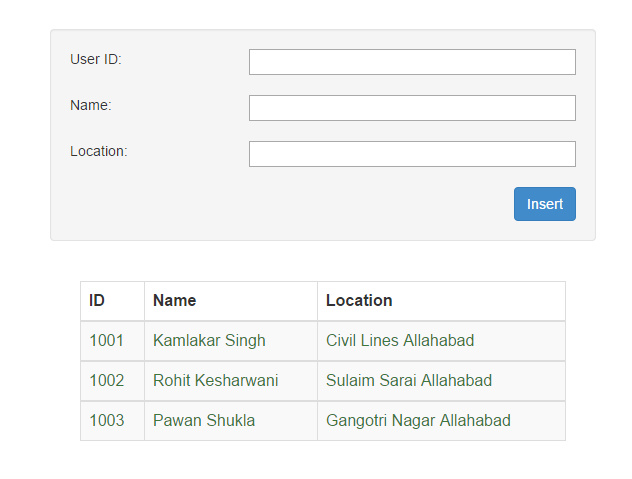The width and height of the screenshot is (632, 479).
Task: Click the Location field label
Action: click(x=99, y=151)
